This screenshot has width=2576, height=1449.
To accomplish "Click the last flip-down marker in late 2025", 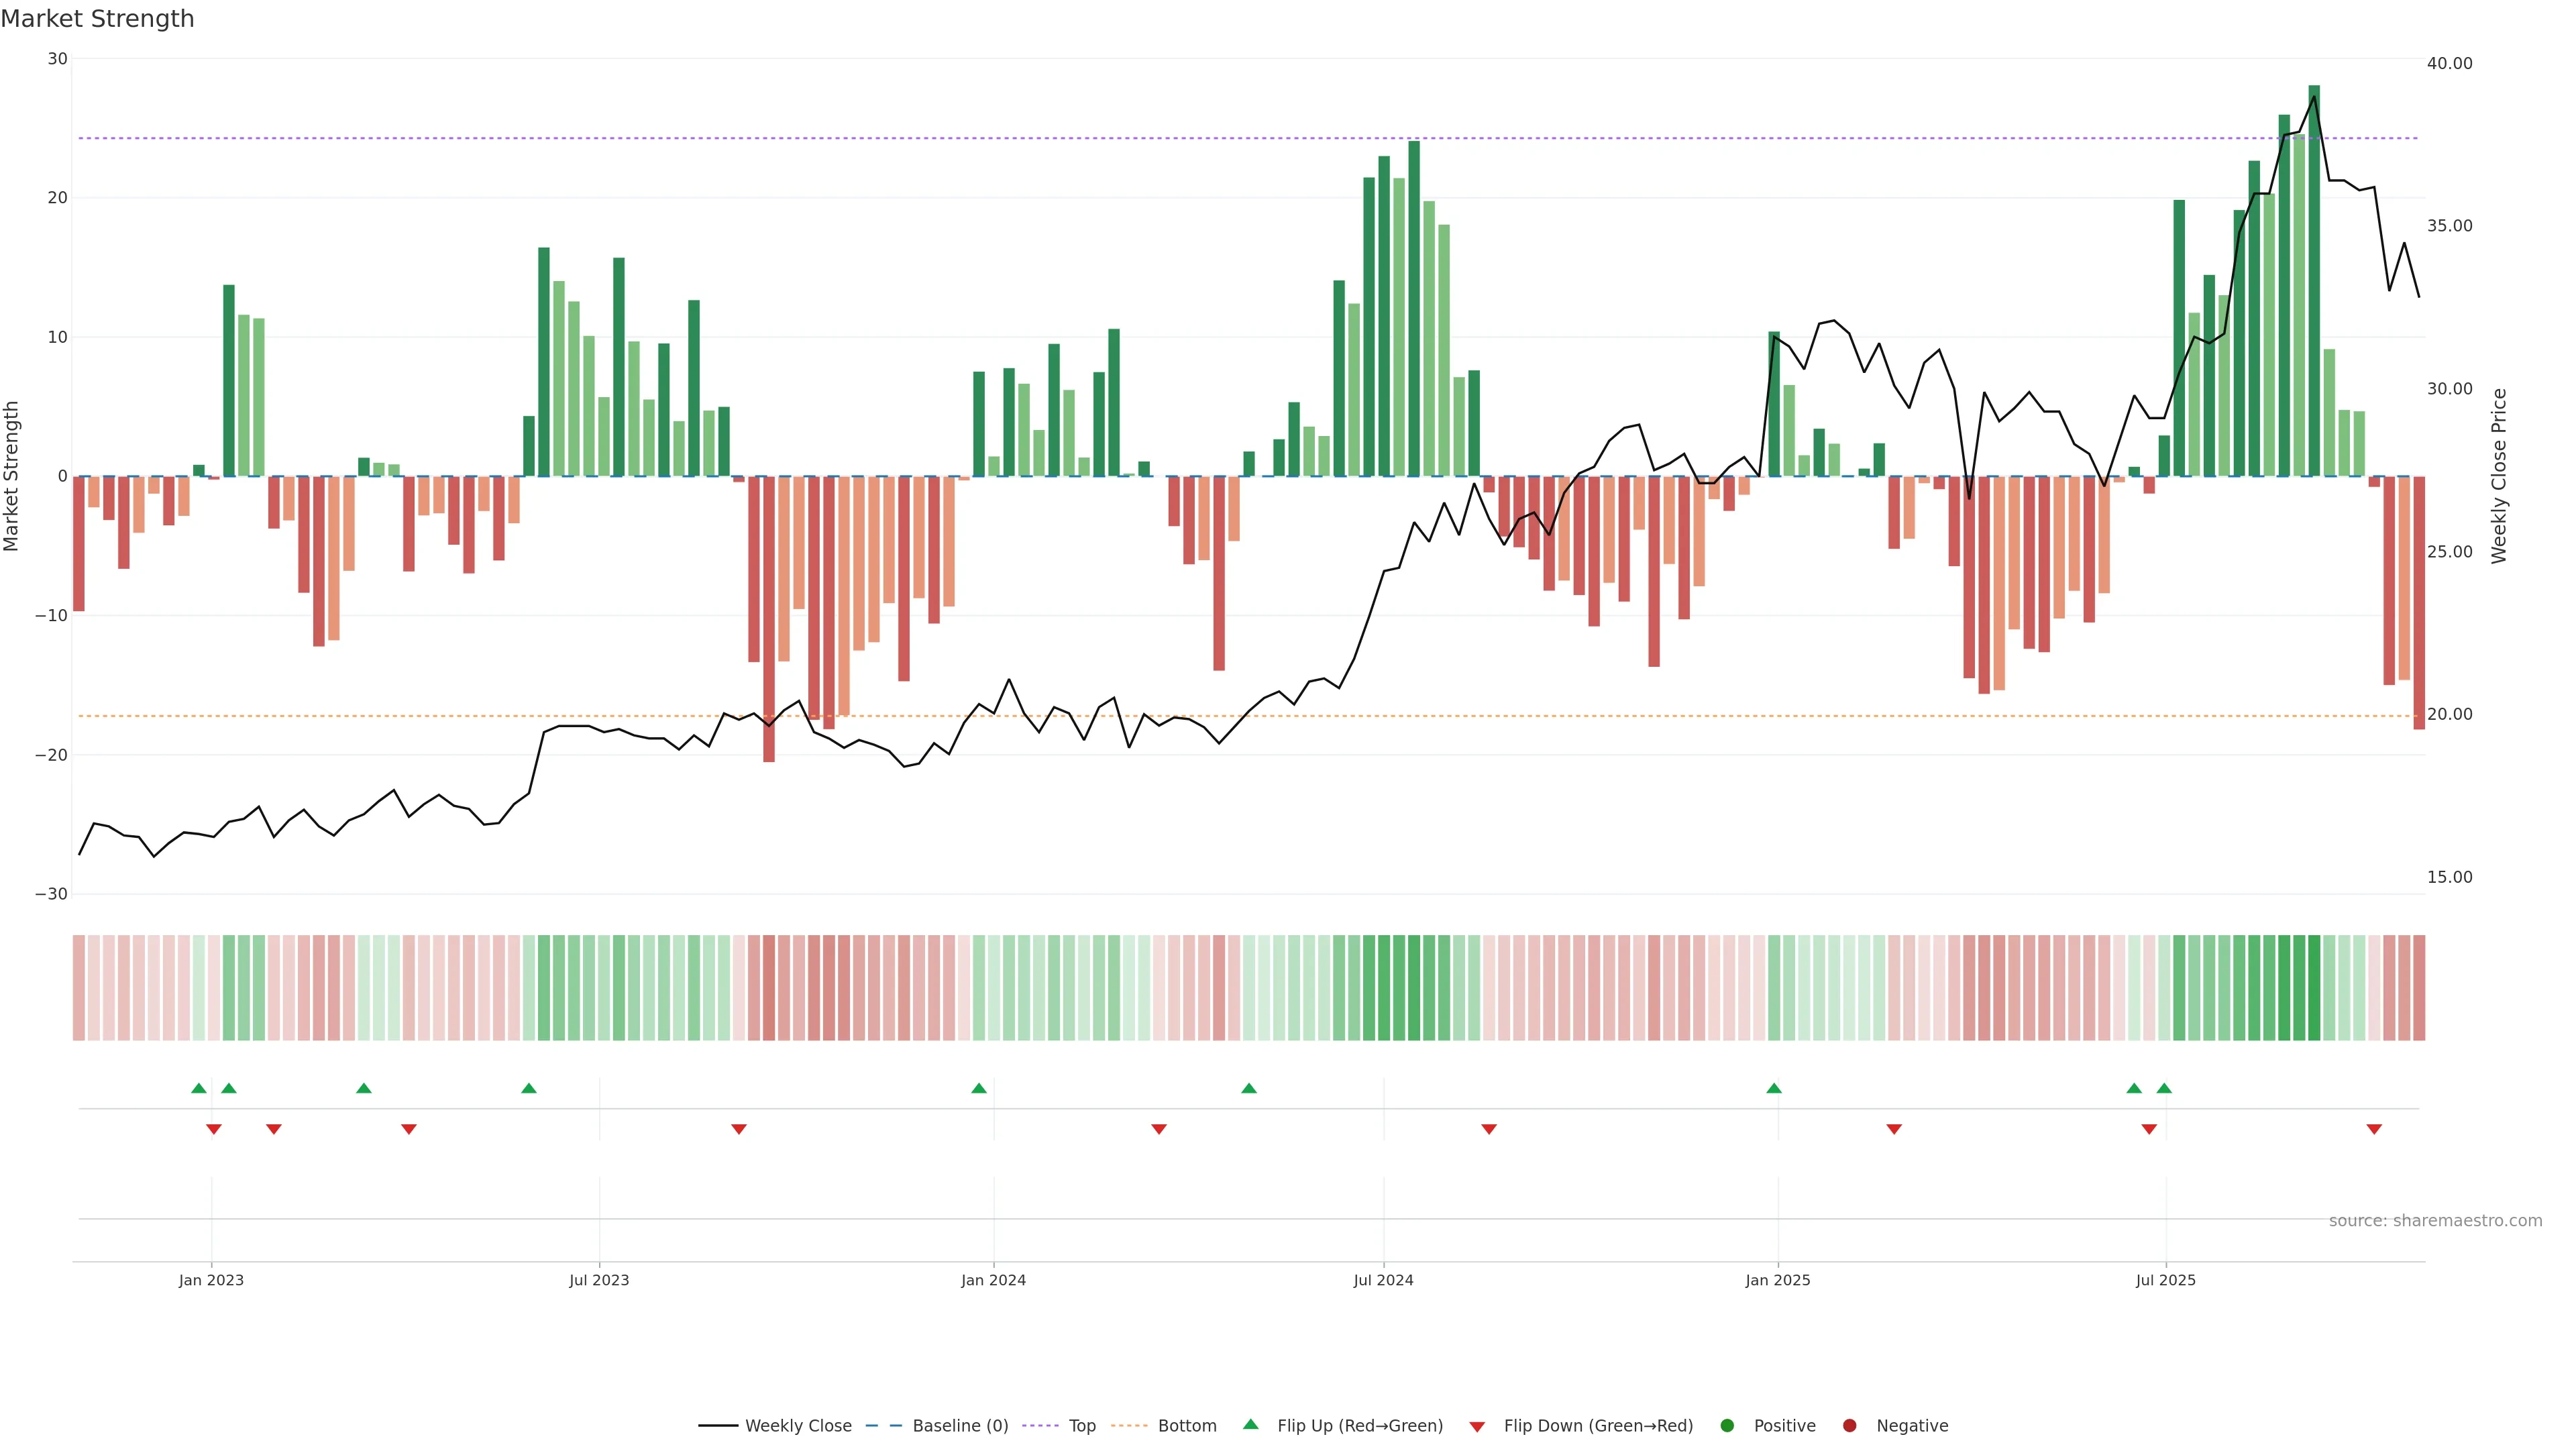I will pos(2374,1129).
